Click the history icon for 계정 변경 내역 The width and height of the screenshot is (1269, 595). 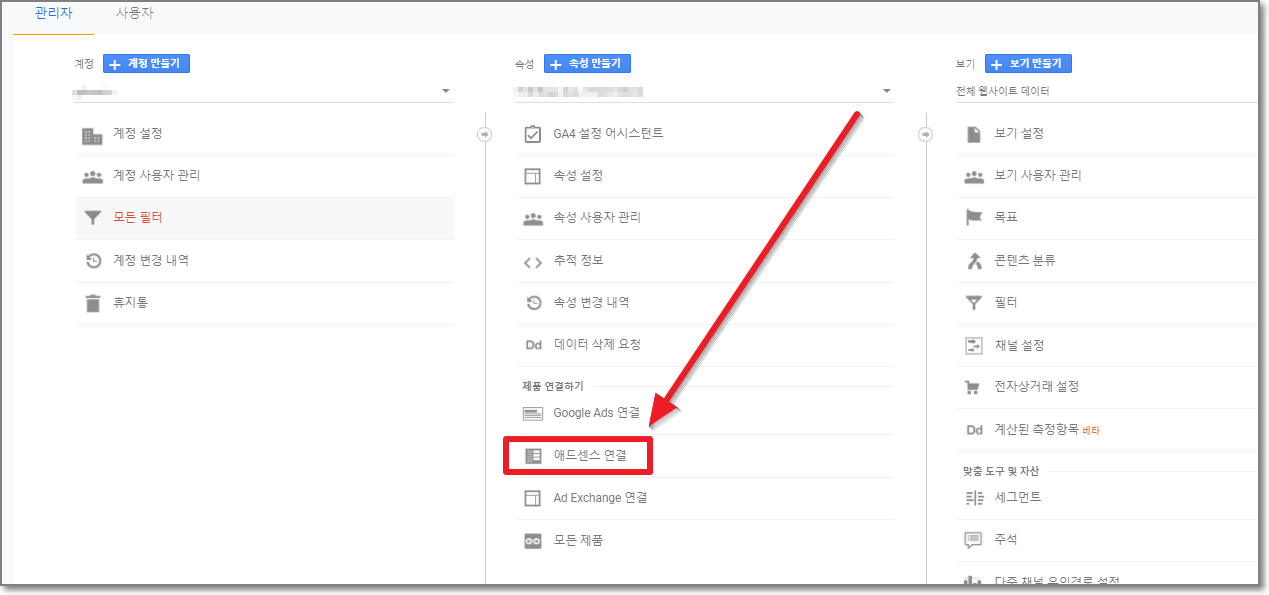(92, 261)
